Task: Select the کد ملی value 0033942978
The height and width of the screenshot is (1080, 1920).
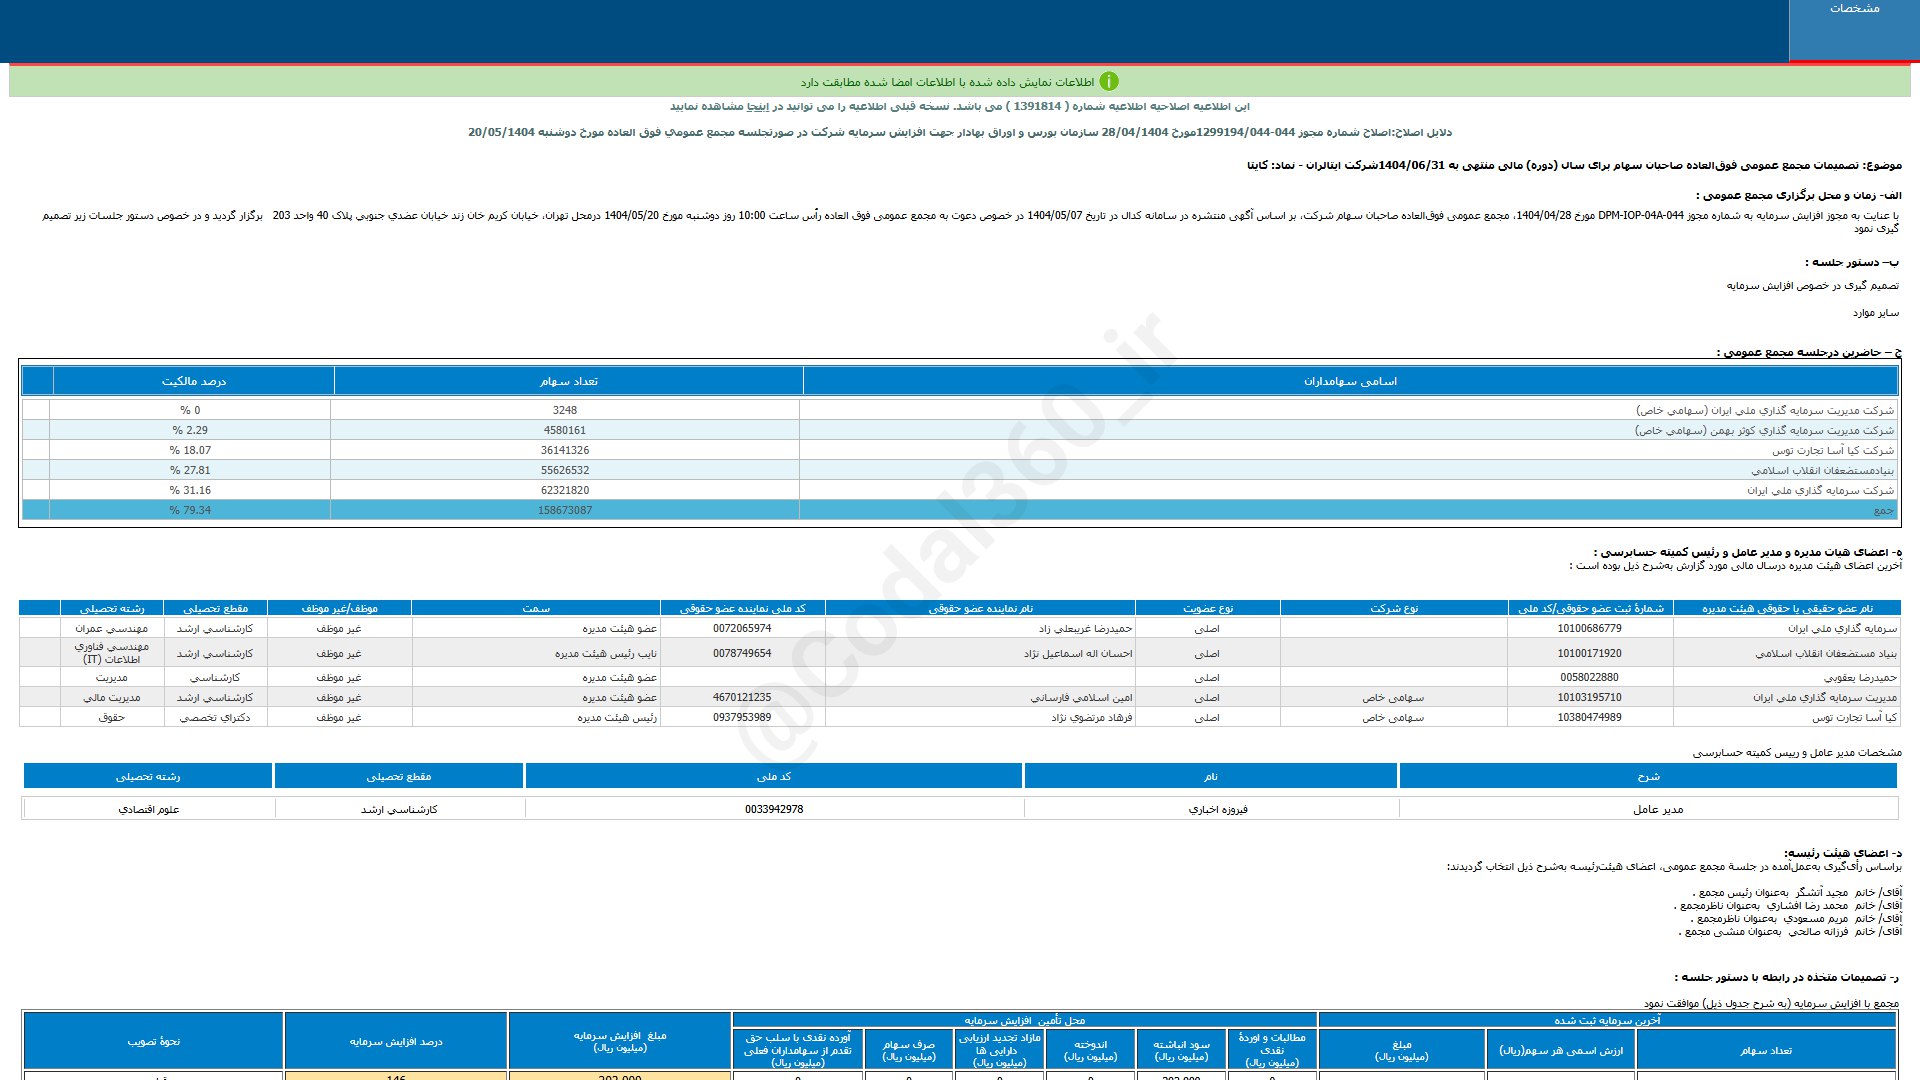Action: coord(774,809)
